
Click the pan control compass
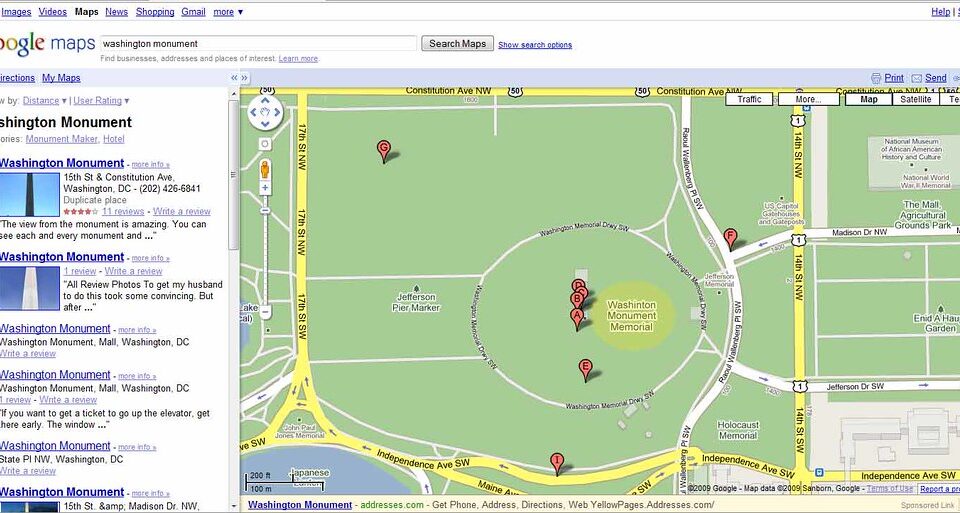click(x=265, y=113)
